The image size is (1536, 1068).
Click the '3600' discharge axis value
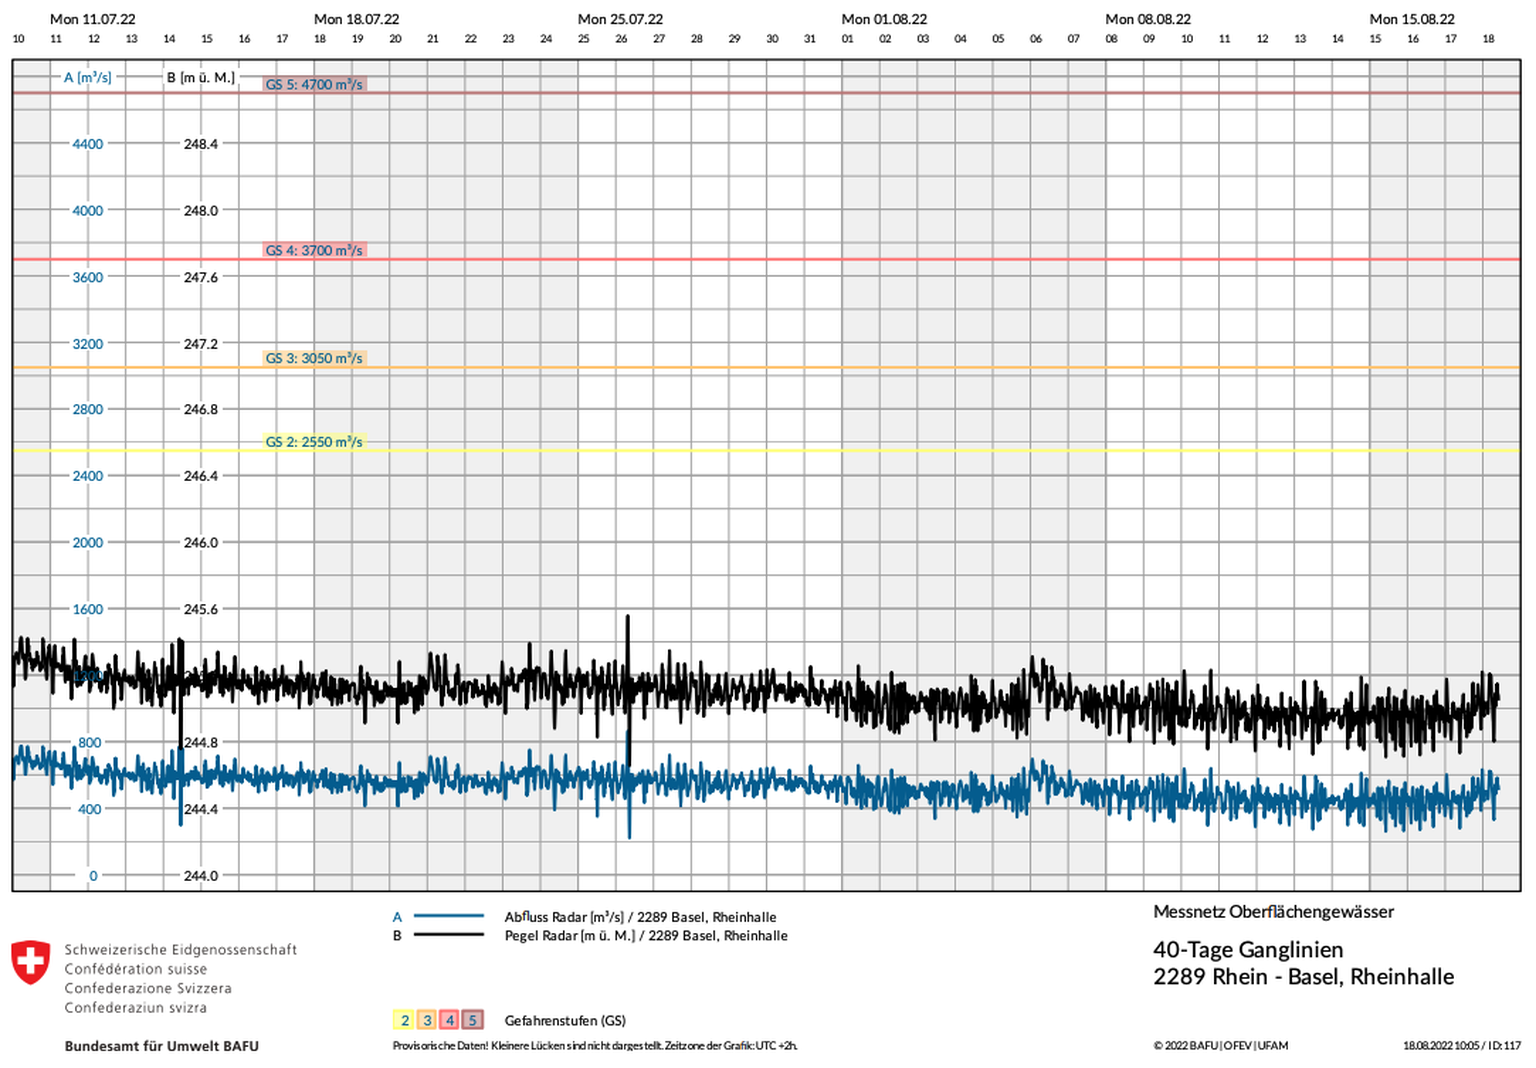[88, 277]
